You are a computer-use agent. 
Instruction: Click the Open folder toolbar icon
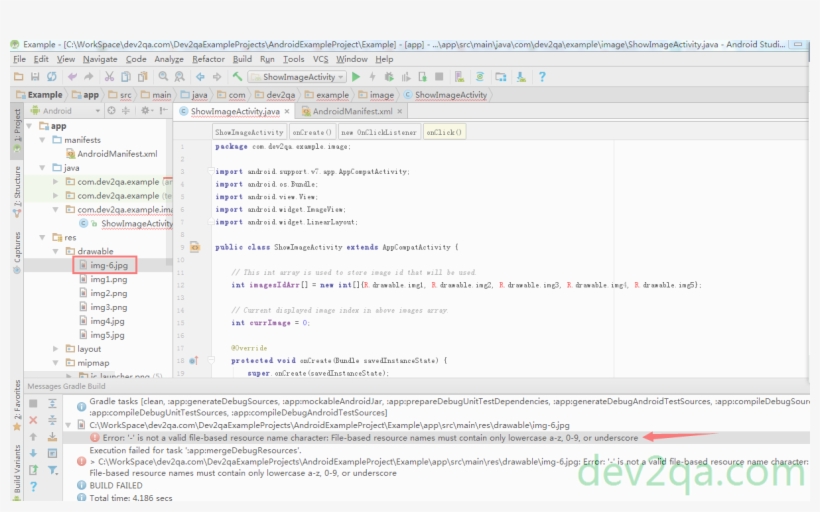pos(18,77)
